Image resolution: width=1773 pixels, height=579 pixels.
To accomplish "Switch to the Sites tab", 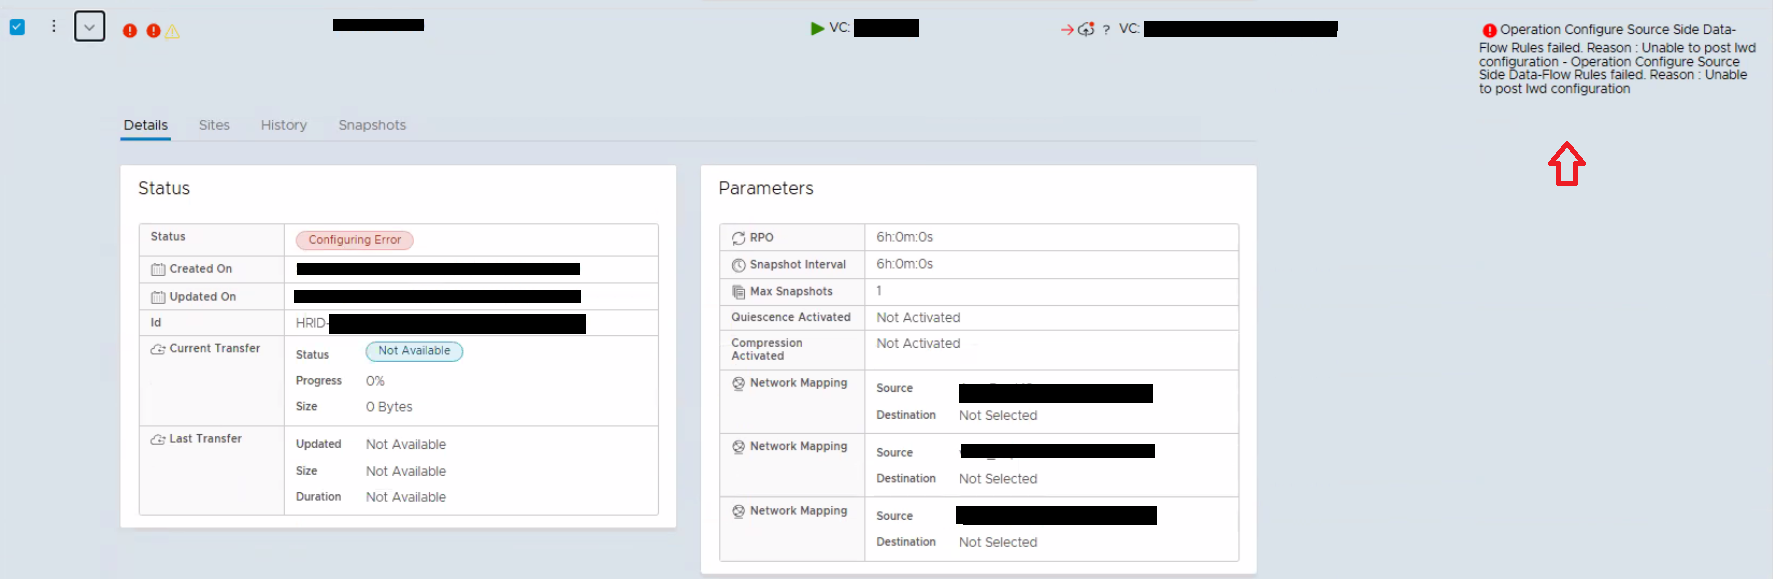I will (x=214, y=125).
